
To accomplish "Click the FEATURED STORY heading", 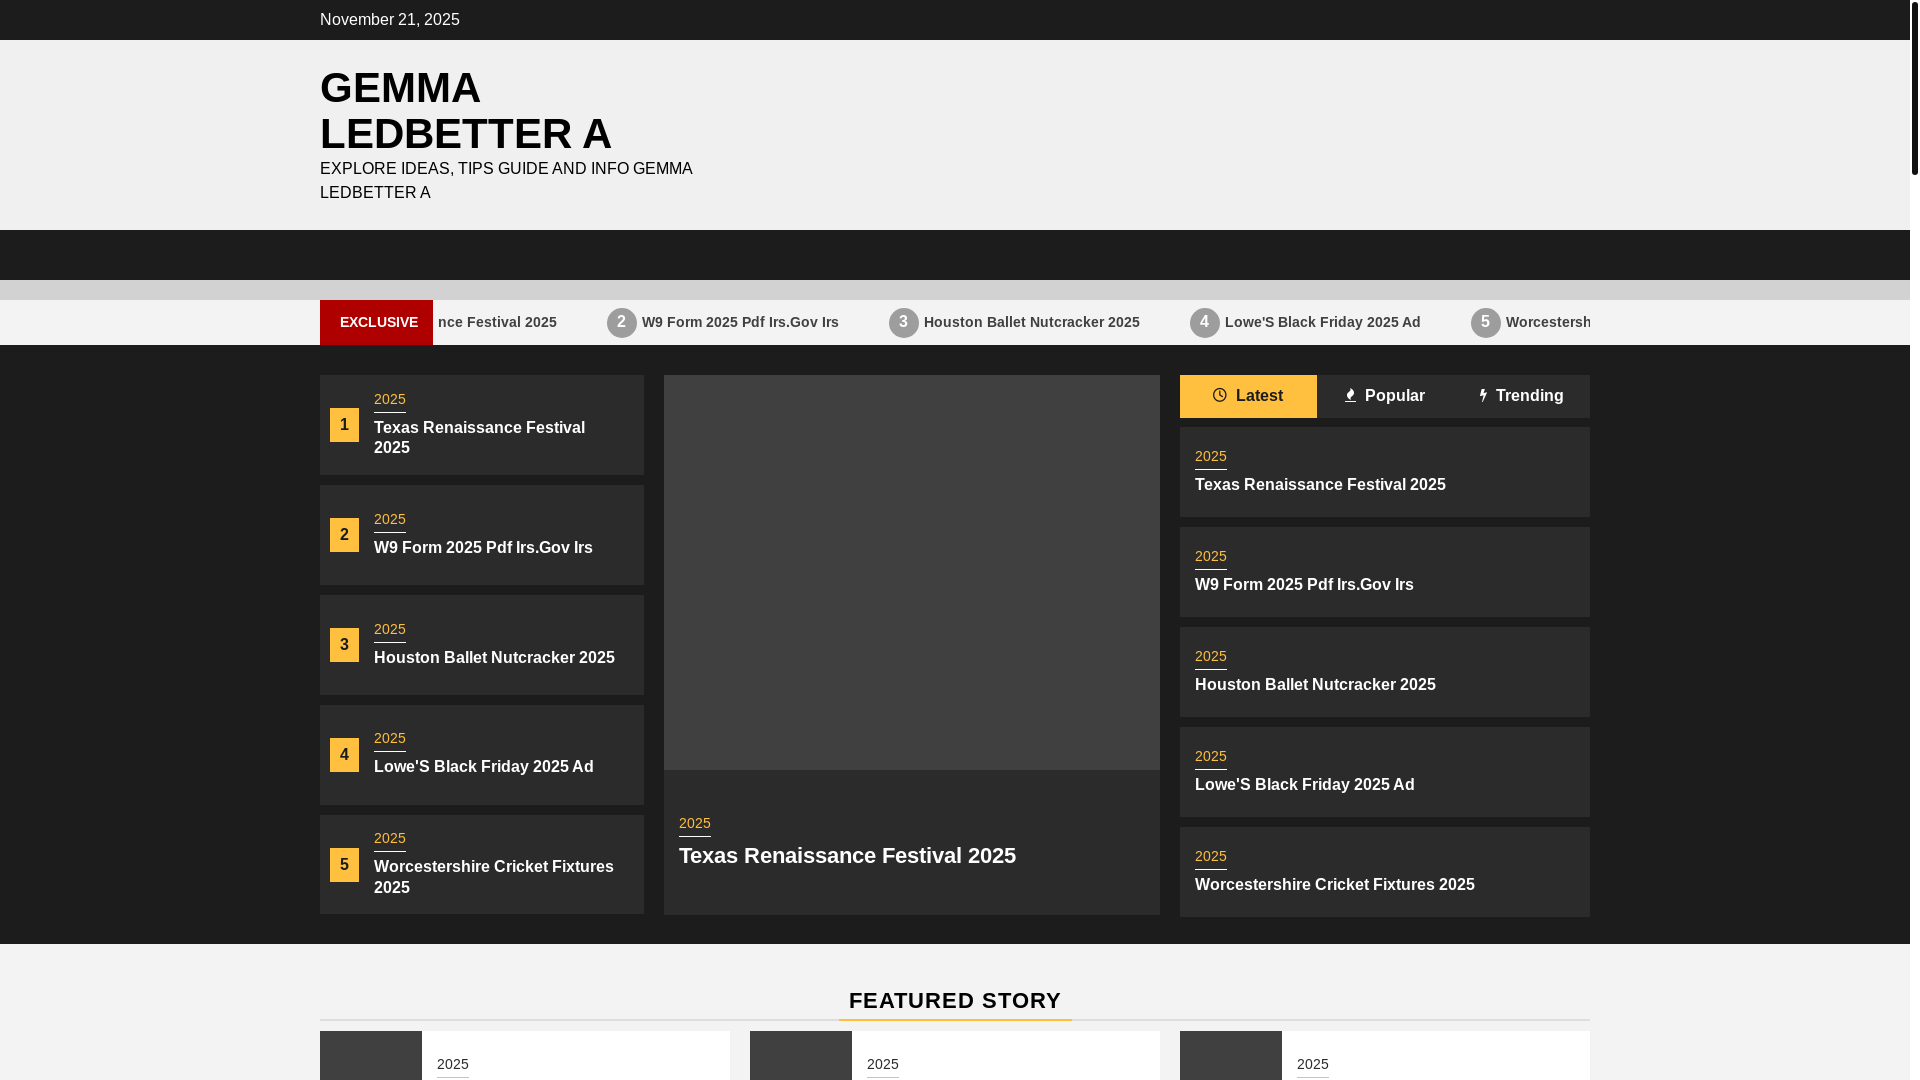I will point(955,1001).
